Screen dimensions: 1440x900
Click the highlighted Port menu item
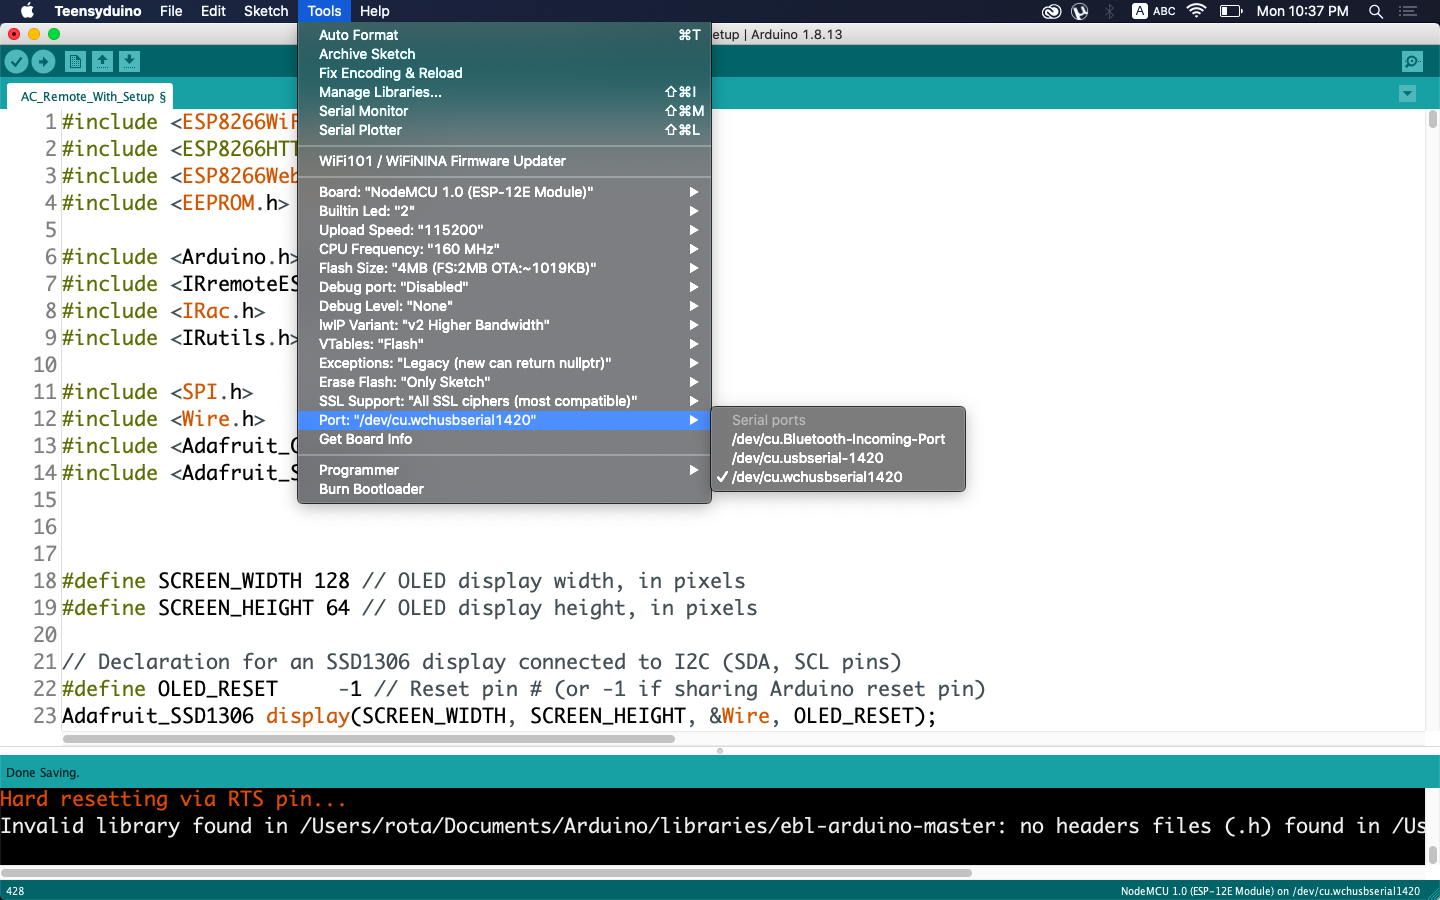[504, 420]
